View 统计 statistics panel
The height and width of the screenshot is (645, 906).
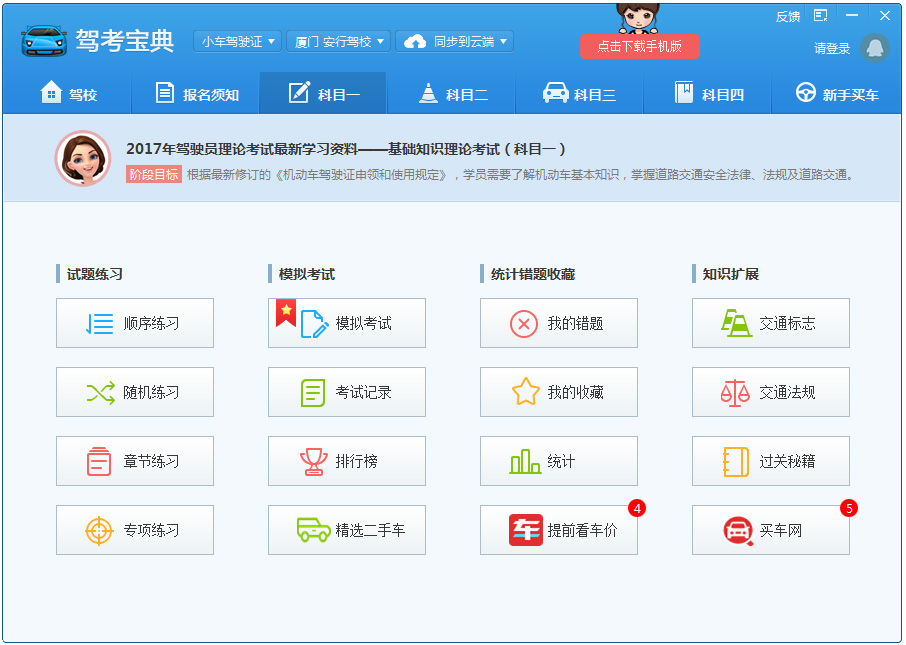(x=558, y=460)
